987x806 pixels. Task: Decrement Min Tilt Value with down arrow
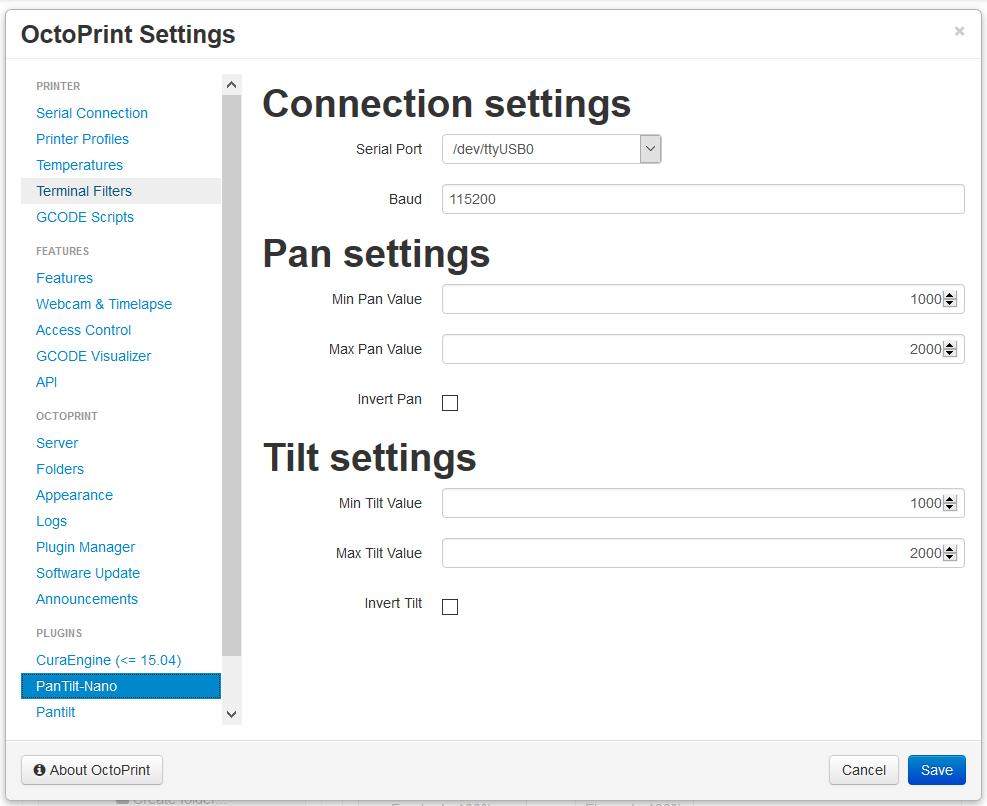950,507
